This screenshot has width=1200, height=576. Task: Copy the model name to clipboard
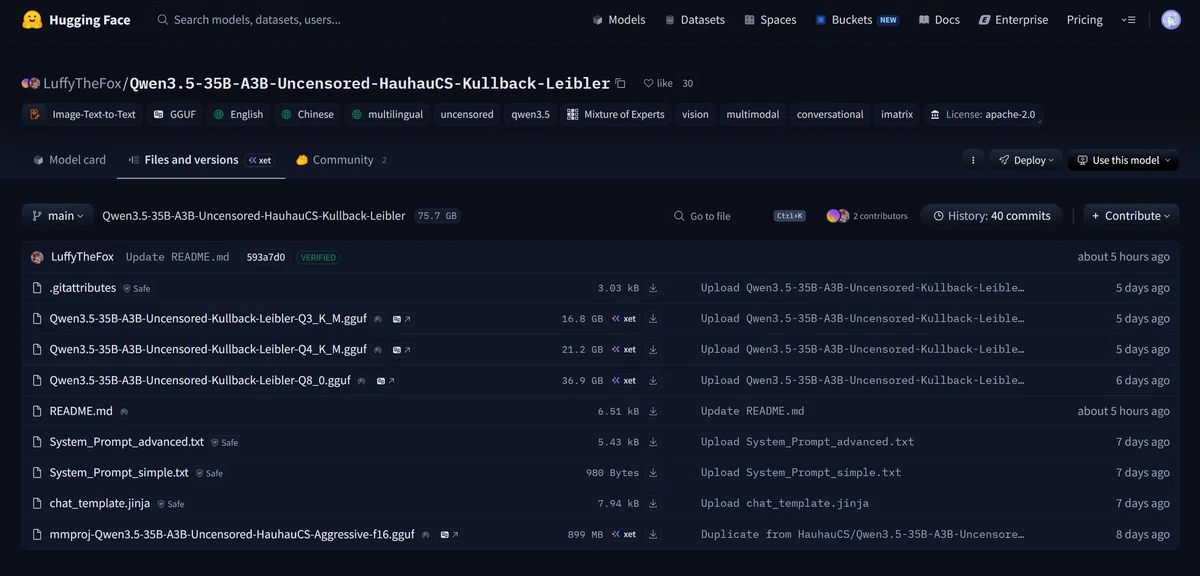(621, 83)
